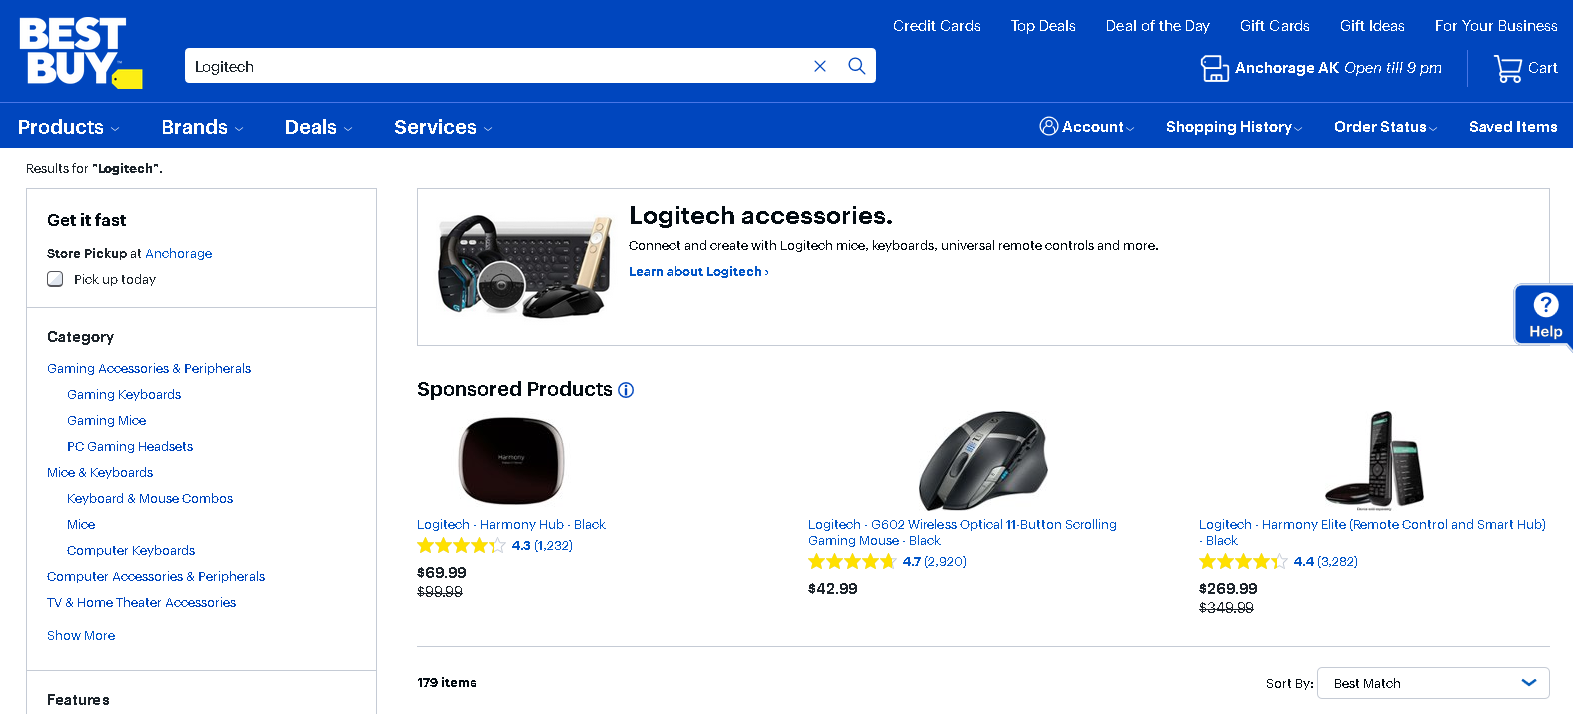Expand the Shopping History dropdown

(1233, 127)
